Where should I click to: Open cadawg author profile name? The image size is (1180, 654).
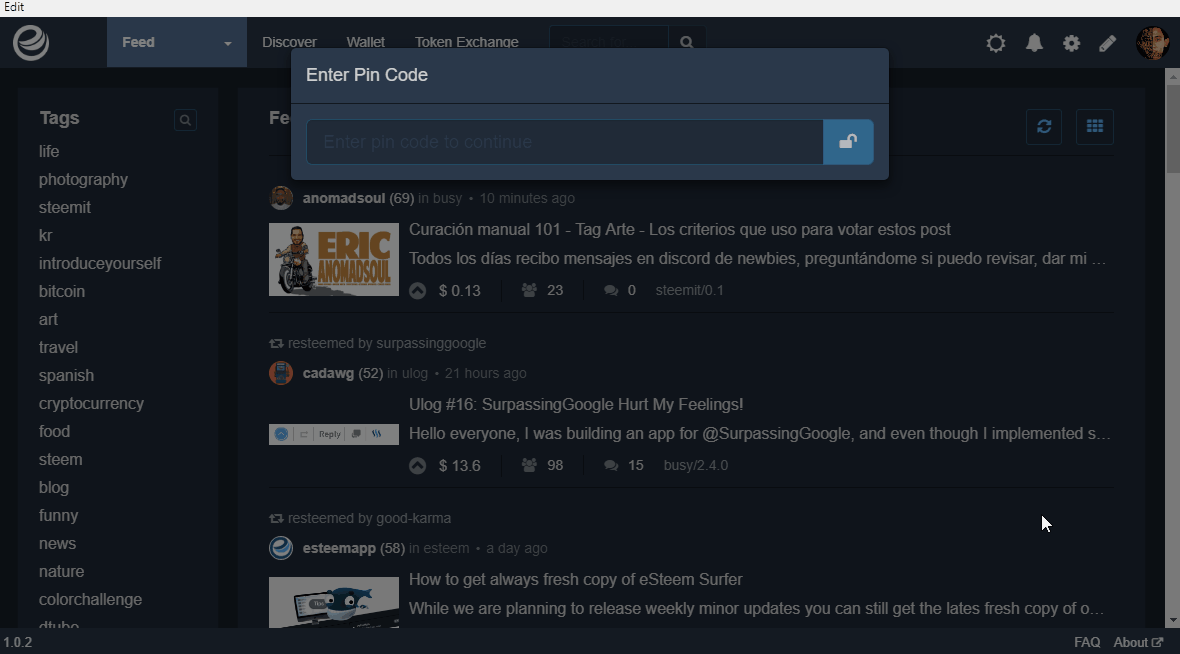click(327, 373)
